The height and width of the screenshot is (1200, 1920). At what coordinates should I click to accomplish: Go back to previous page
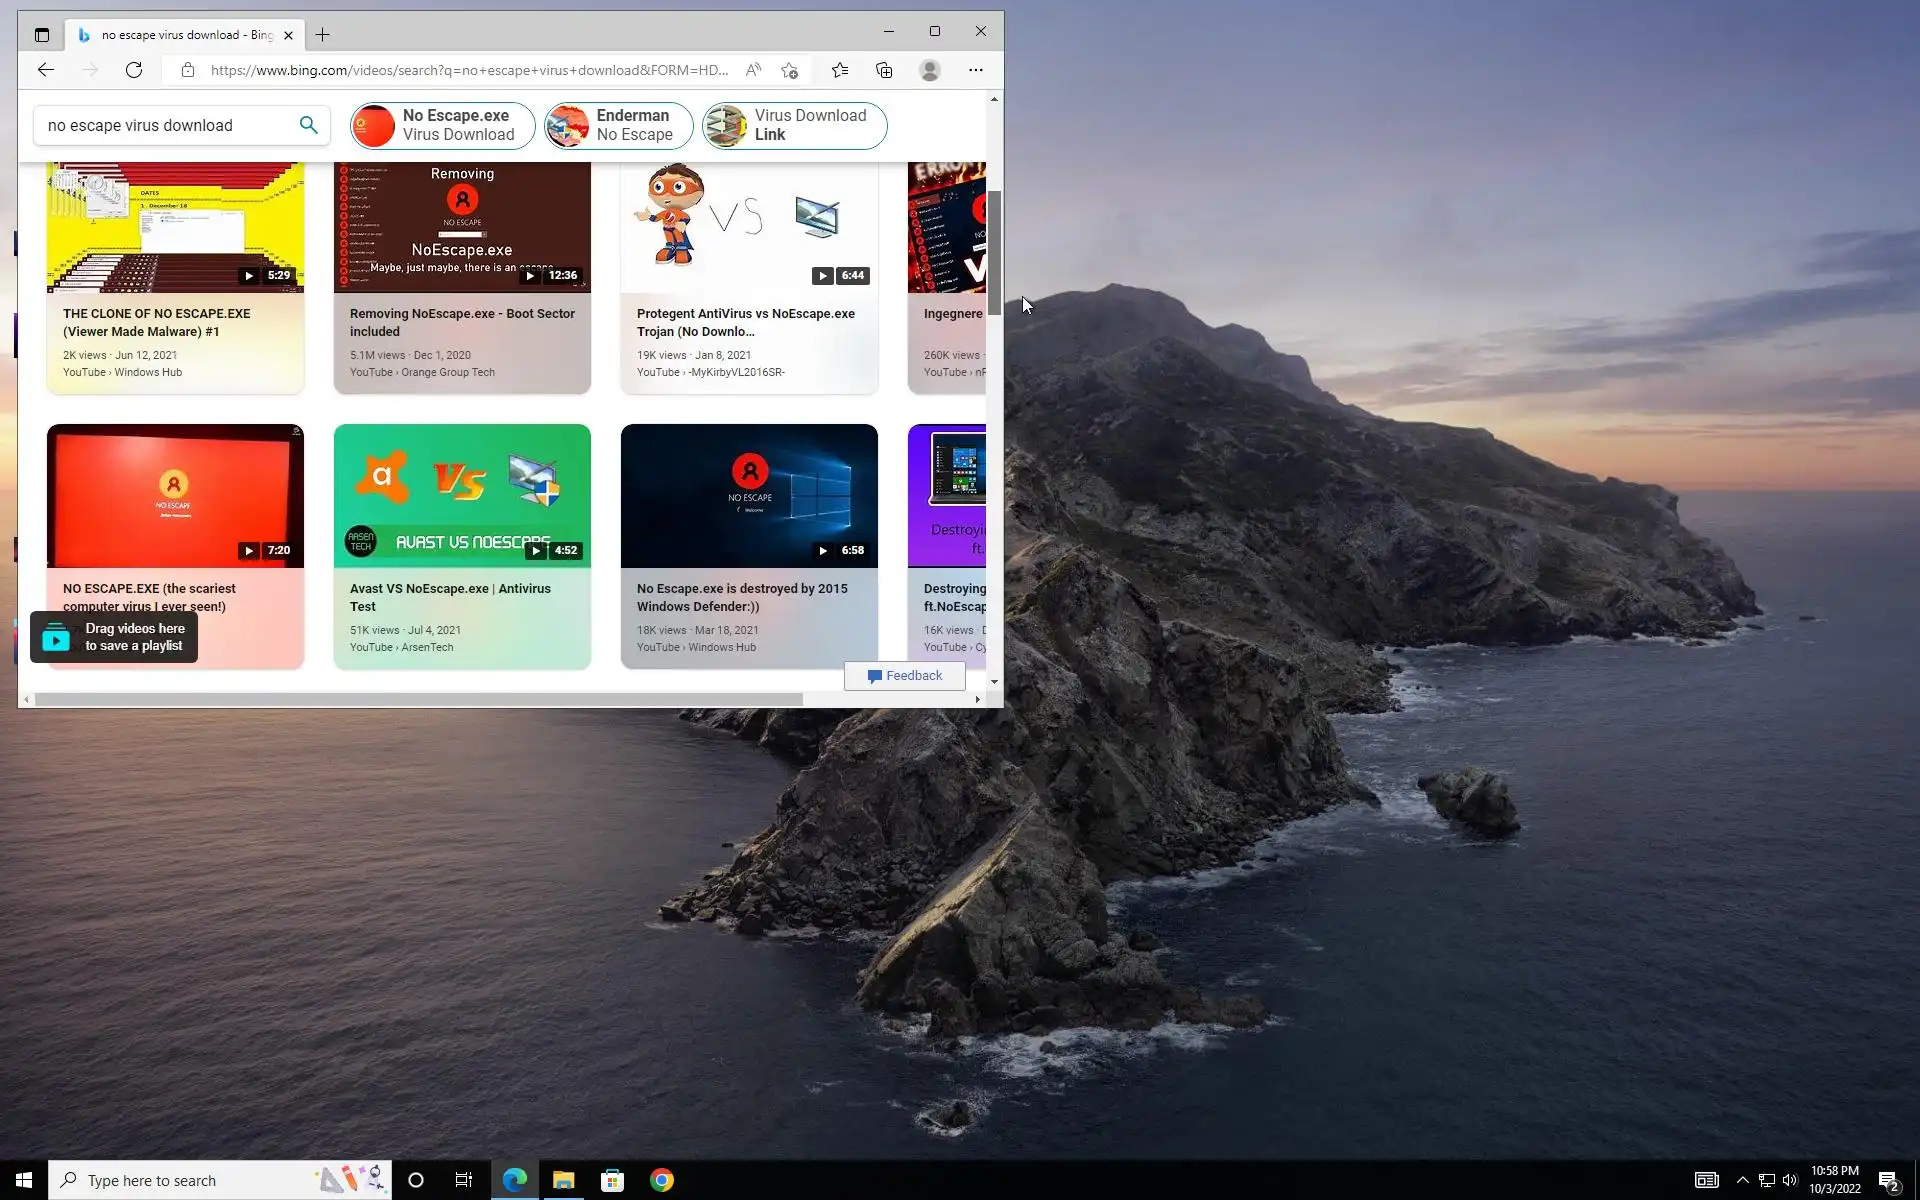[46, 70]
